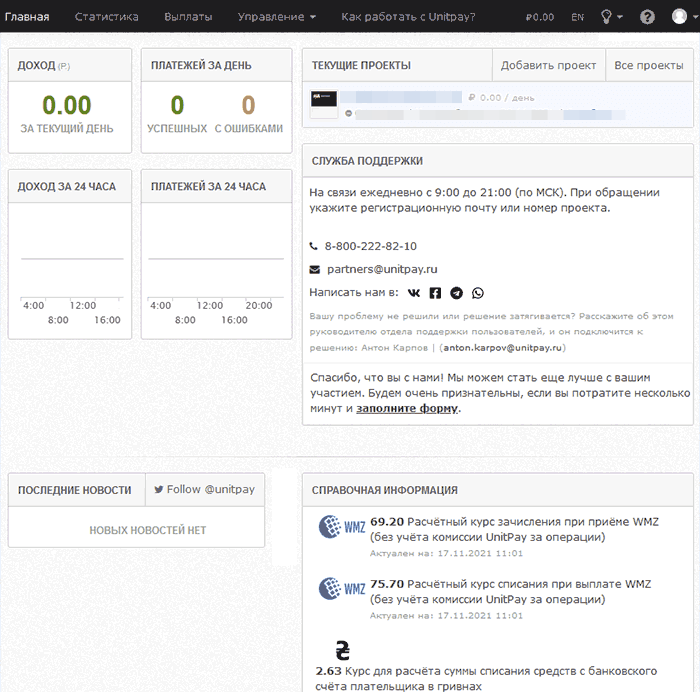Click the hryvnia currency symbol icon
Screen dimensions: 700x692
coord(342,650)
